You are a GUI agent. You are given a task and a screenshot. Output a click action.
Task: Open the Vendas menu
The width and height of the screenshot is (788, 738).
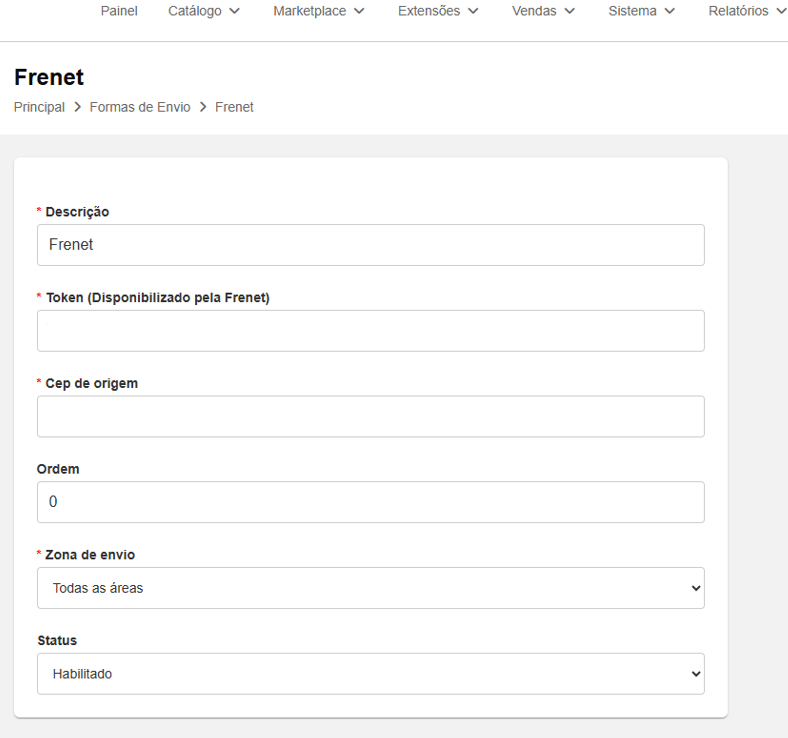click(543, 11)
